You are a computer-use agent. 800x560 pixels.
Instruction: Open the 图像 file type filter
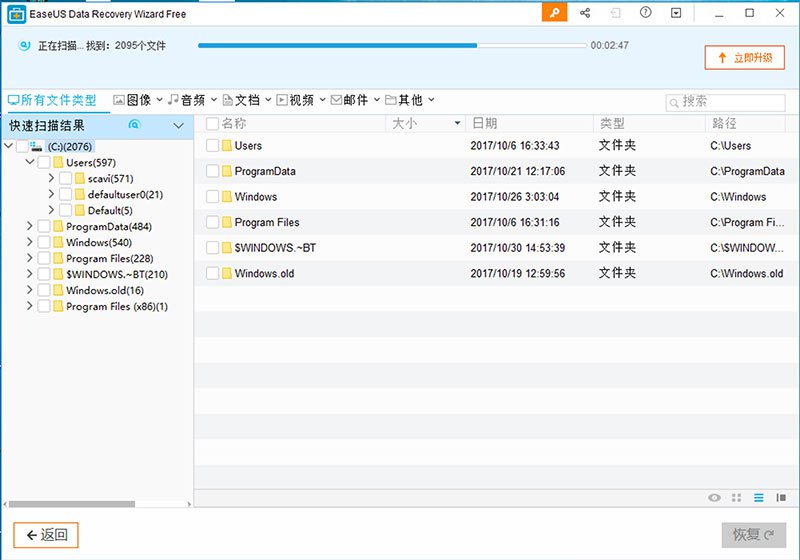click(x=138, y=100)
